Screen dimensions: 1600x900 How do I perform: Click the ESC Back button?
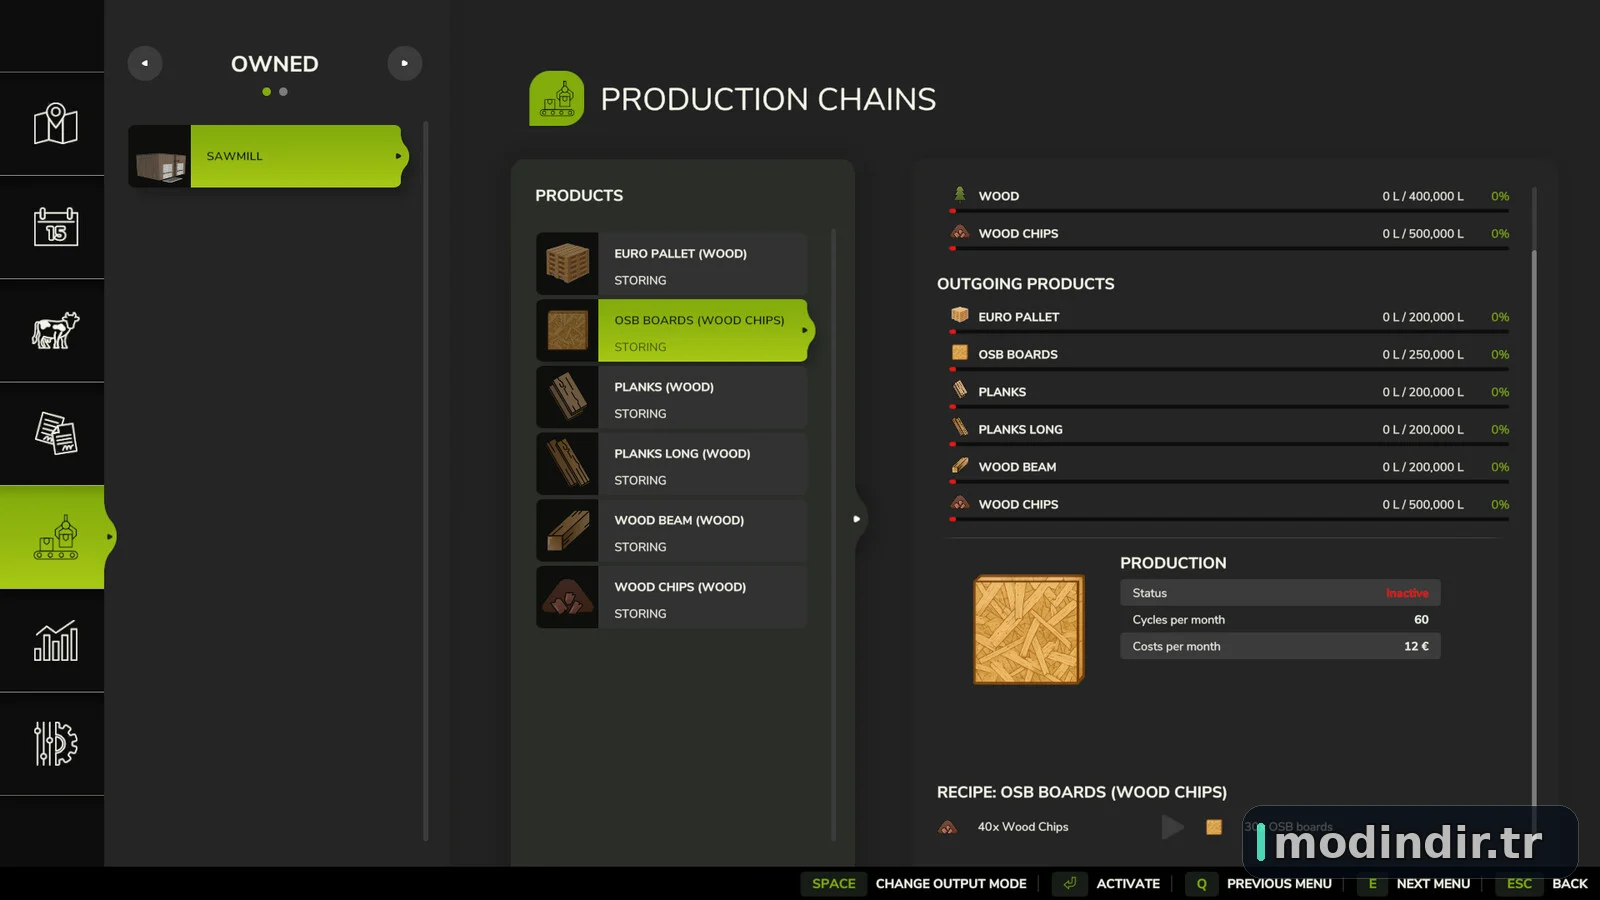(1543, 884)
